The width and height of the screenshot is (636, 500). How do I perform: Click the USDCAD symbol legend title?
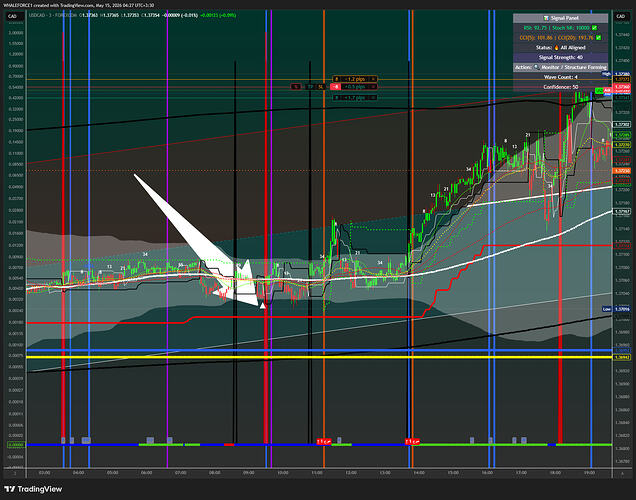coord(53,15)
